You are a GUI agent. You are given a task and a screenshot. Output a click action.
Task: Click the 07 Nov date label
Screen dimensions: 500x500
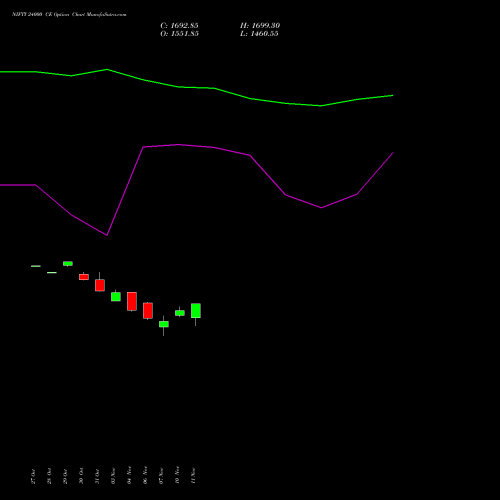tap(161, 475)
